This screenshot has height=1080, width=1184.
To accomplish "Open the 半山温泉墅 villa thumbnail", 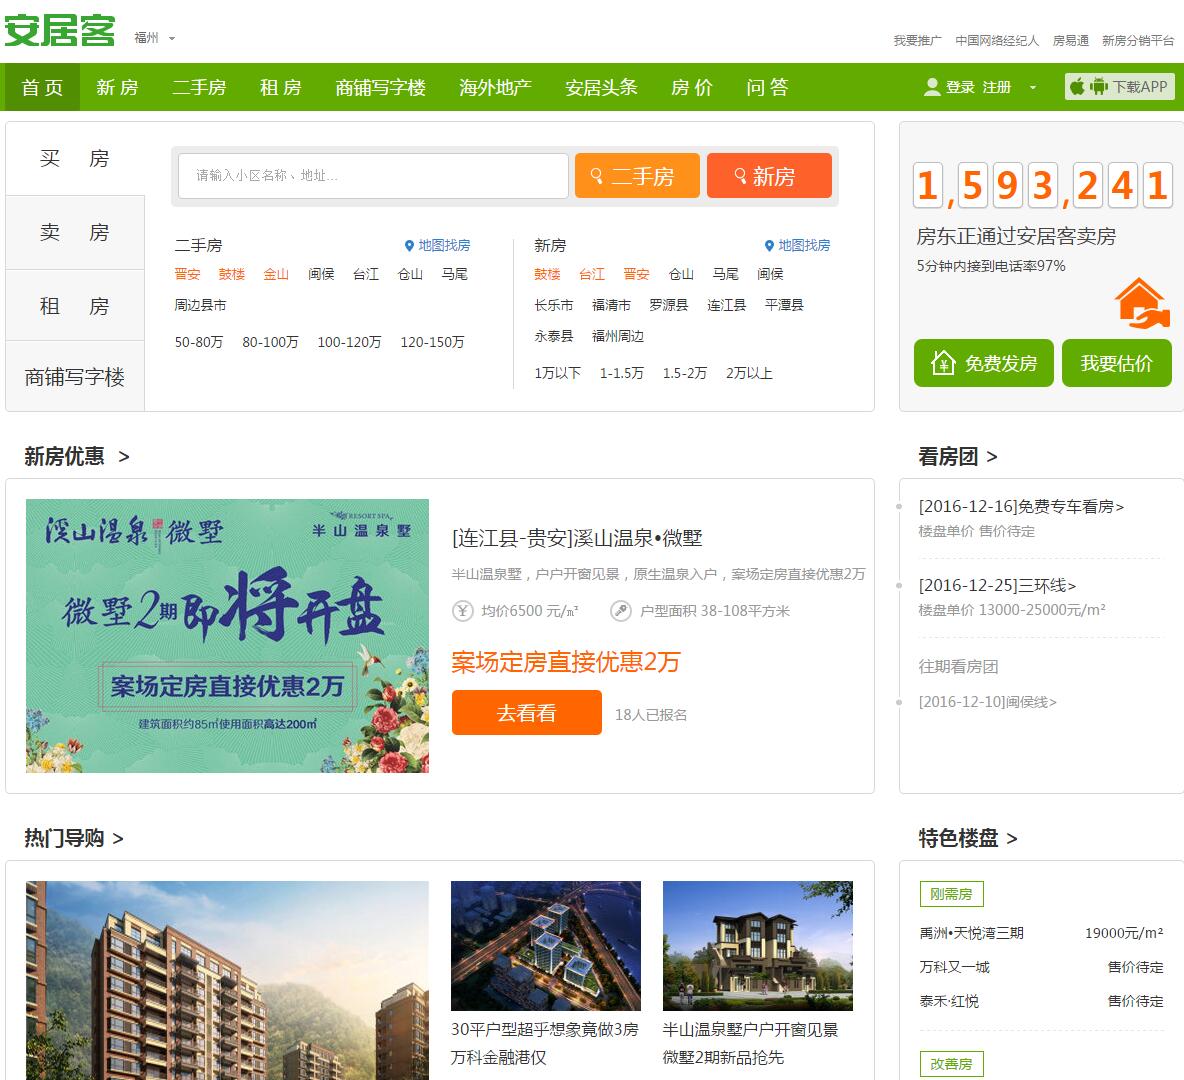I will point(757,946).
